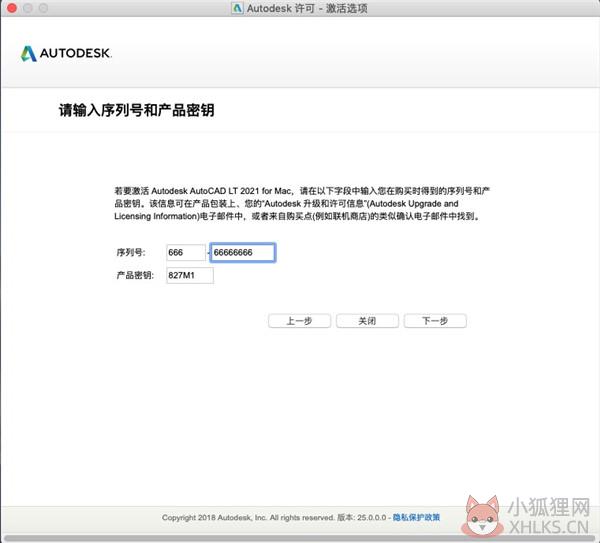600x543 pixels.
Task: Click the Copyright 2018 Autodesk footer text
Action: [248, 517]
